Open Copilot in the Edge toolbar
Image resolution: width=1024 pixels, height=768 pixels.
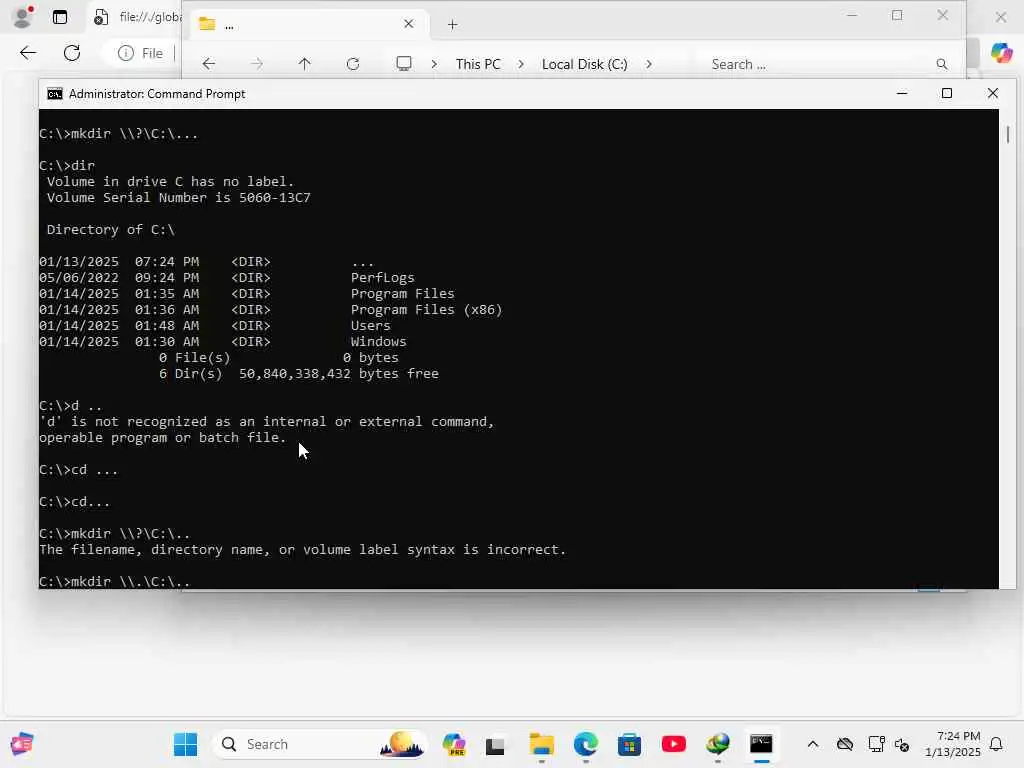click(1001, 52)
